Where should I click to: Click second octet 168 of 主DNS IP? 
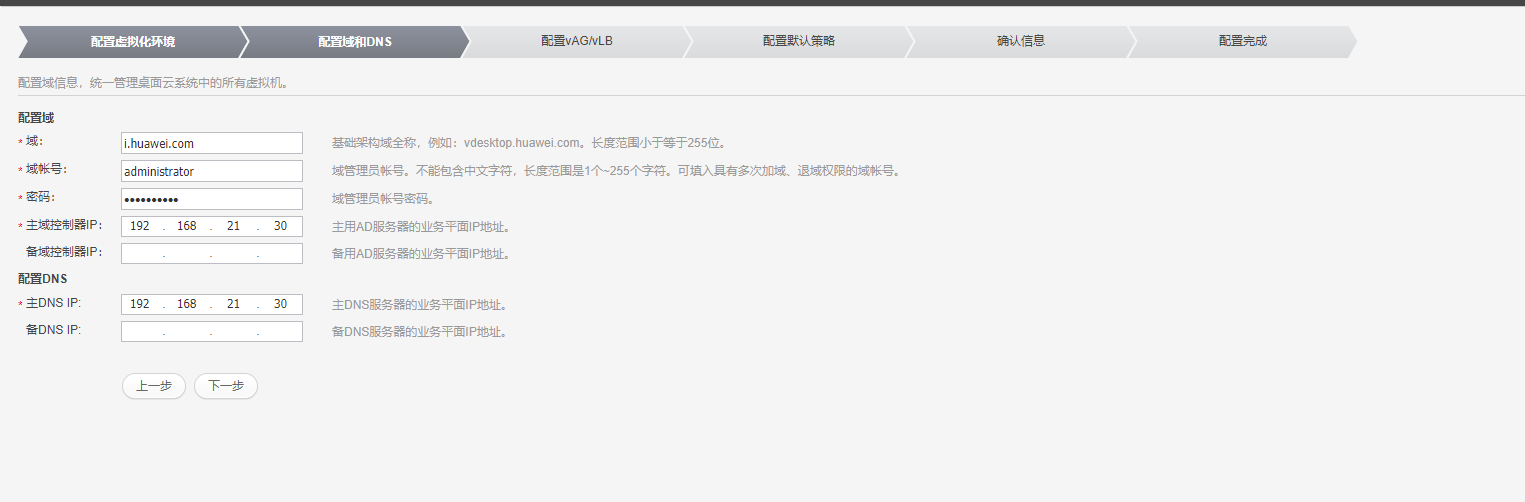pyautogui.click(x=187, y=304)
